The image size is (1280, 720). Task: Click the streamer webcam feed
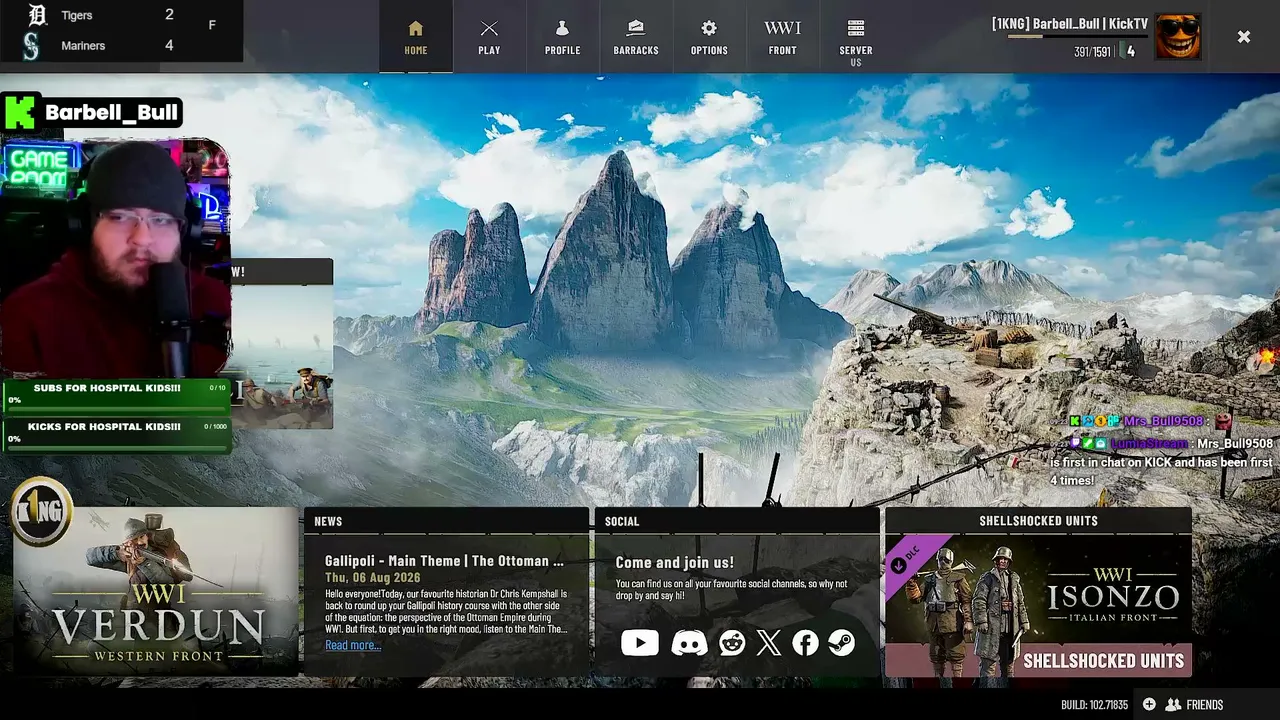116,257
